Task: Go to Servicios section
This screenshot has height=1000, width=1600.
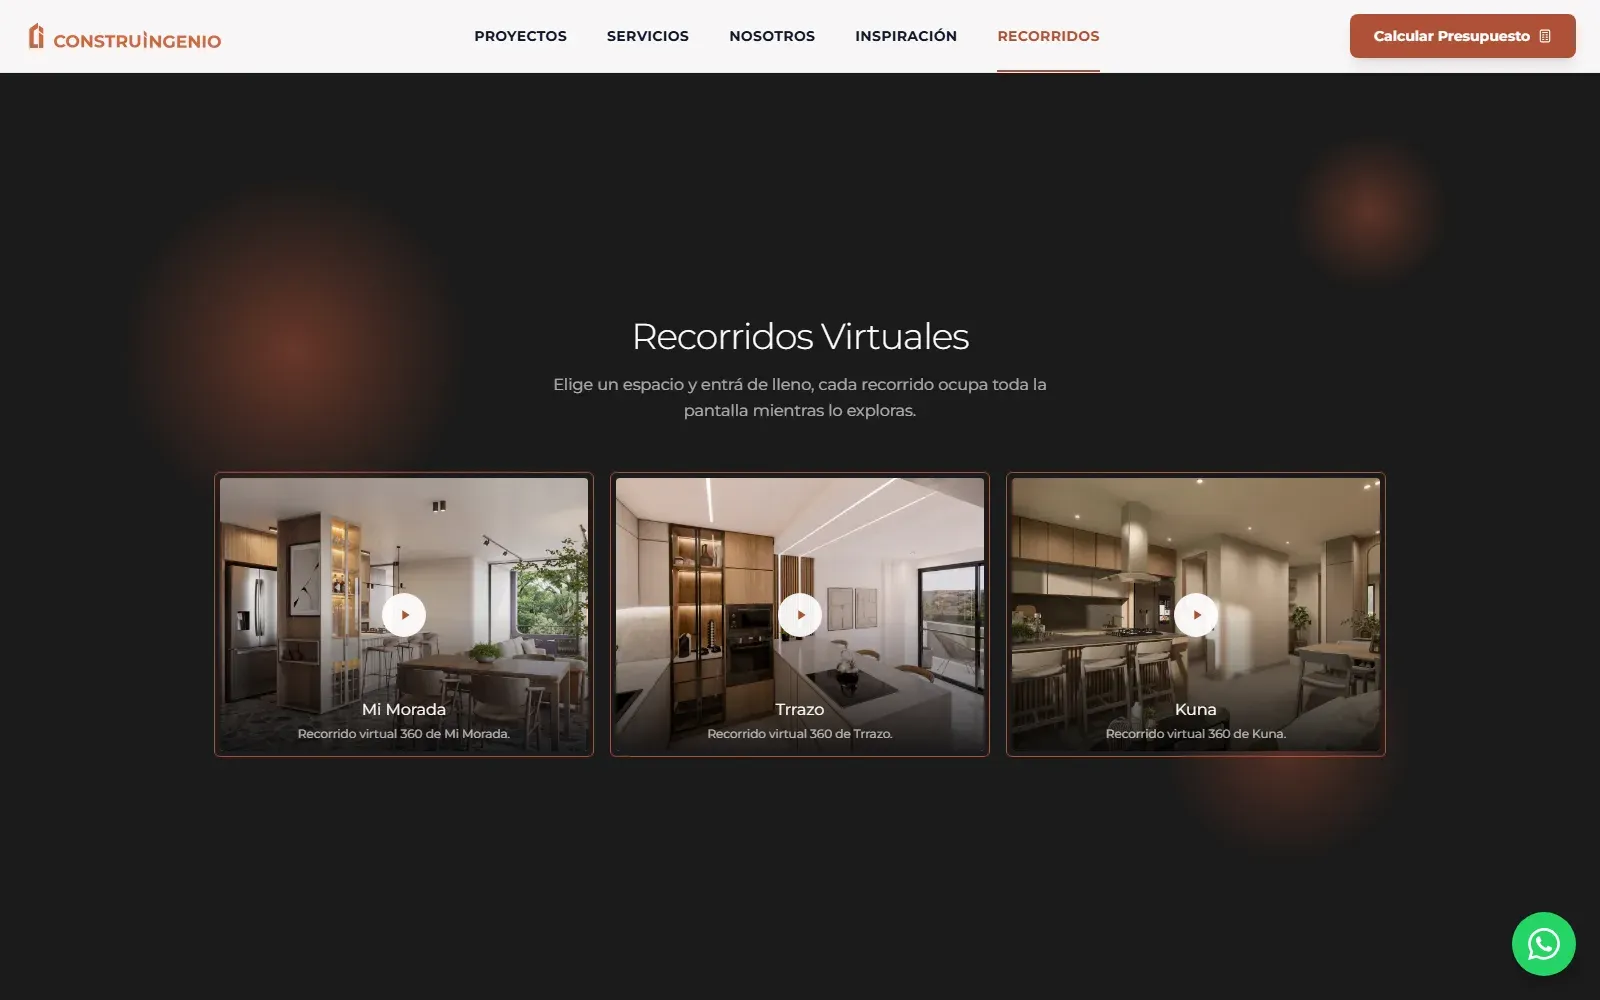Action: [x=648, y=36]
